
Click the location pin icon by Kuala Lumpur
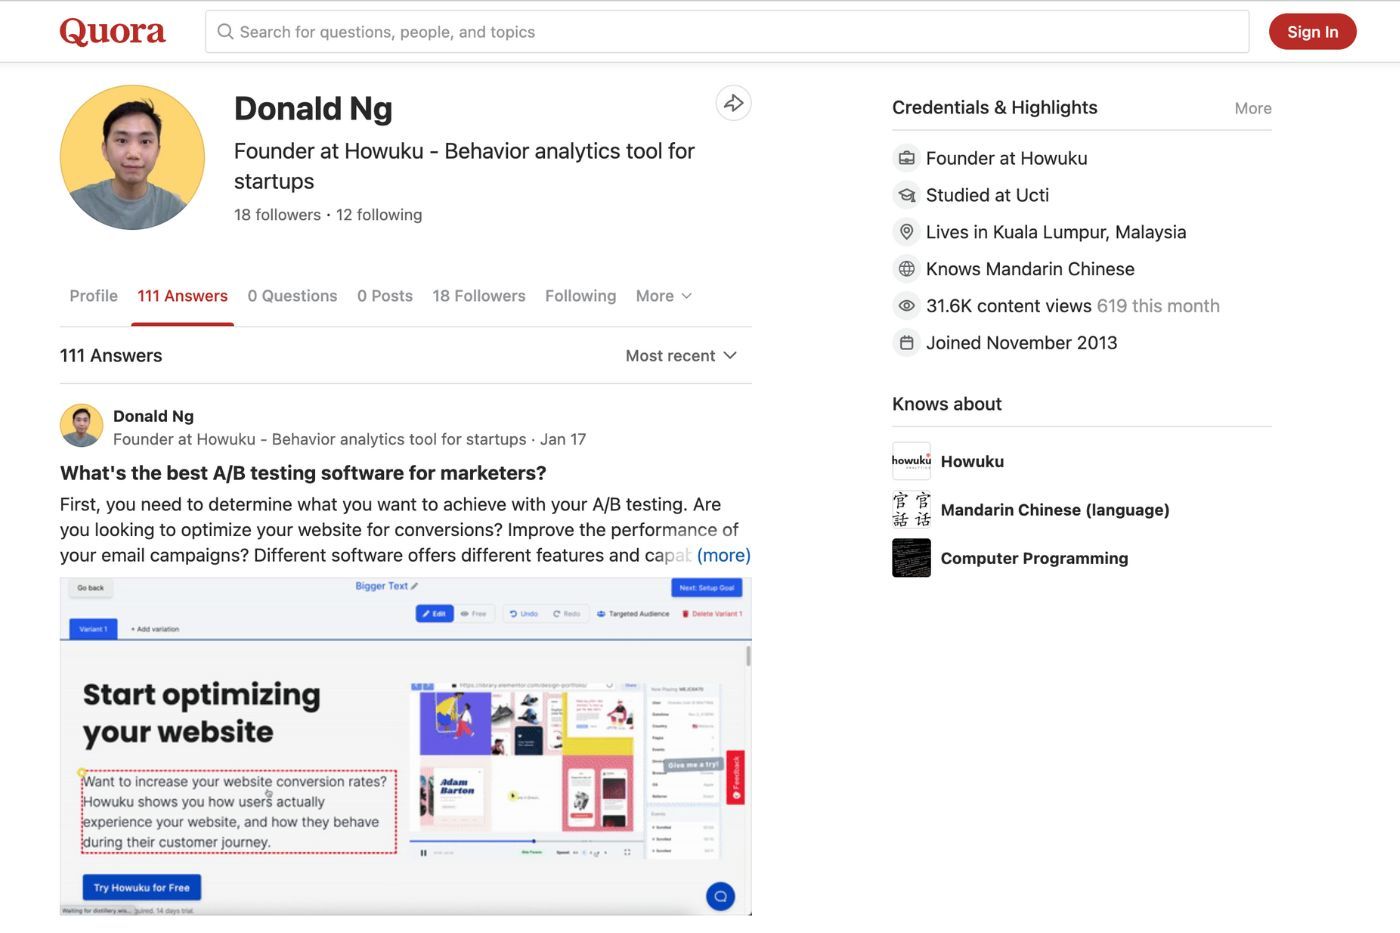(x=906, y=232)
